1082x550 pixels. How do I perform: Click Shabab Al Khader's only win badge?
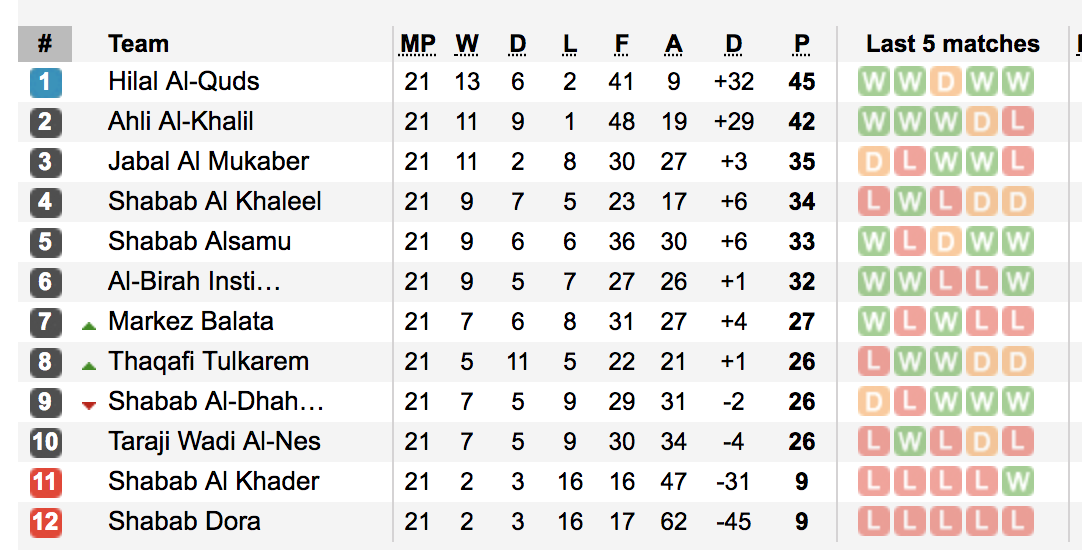coord(1017,482)
